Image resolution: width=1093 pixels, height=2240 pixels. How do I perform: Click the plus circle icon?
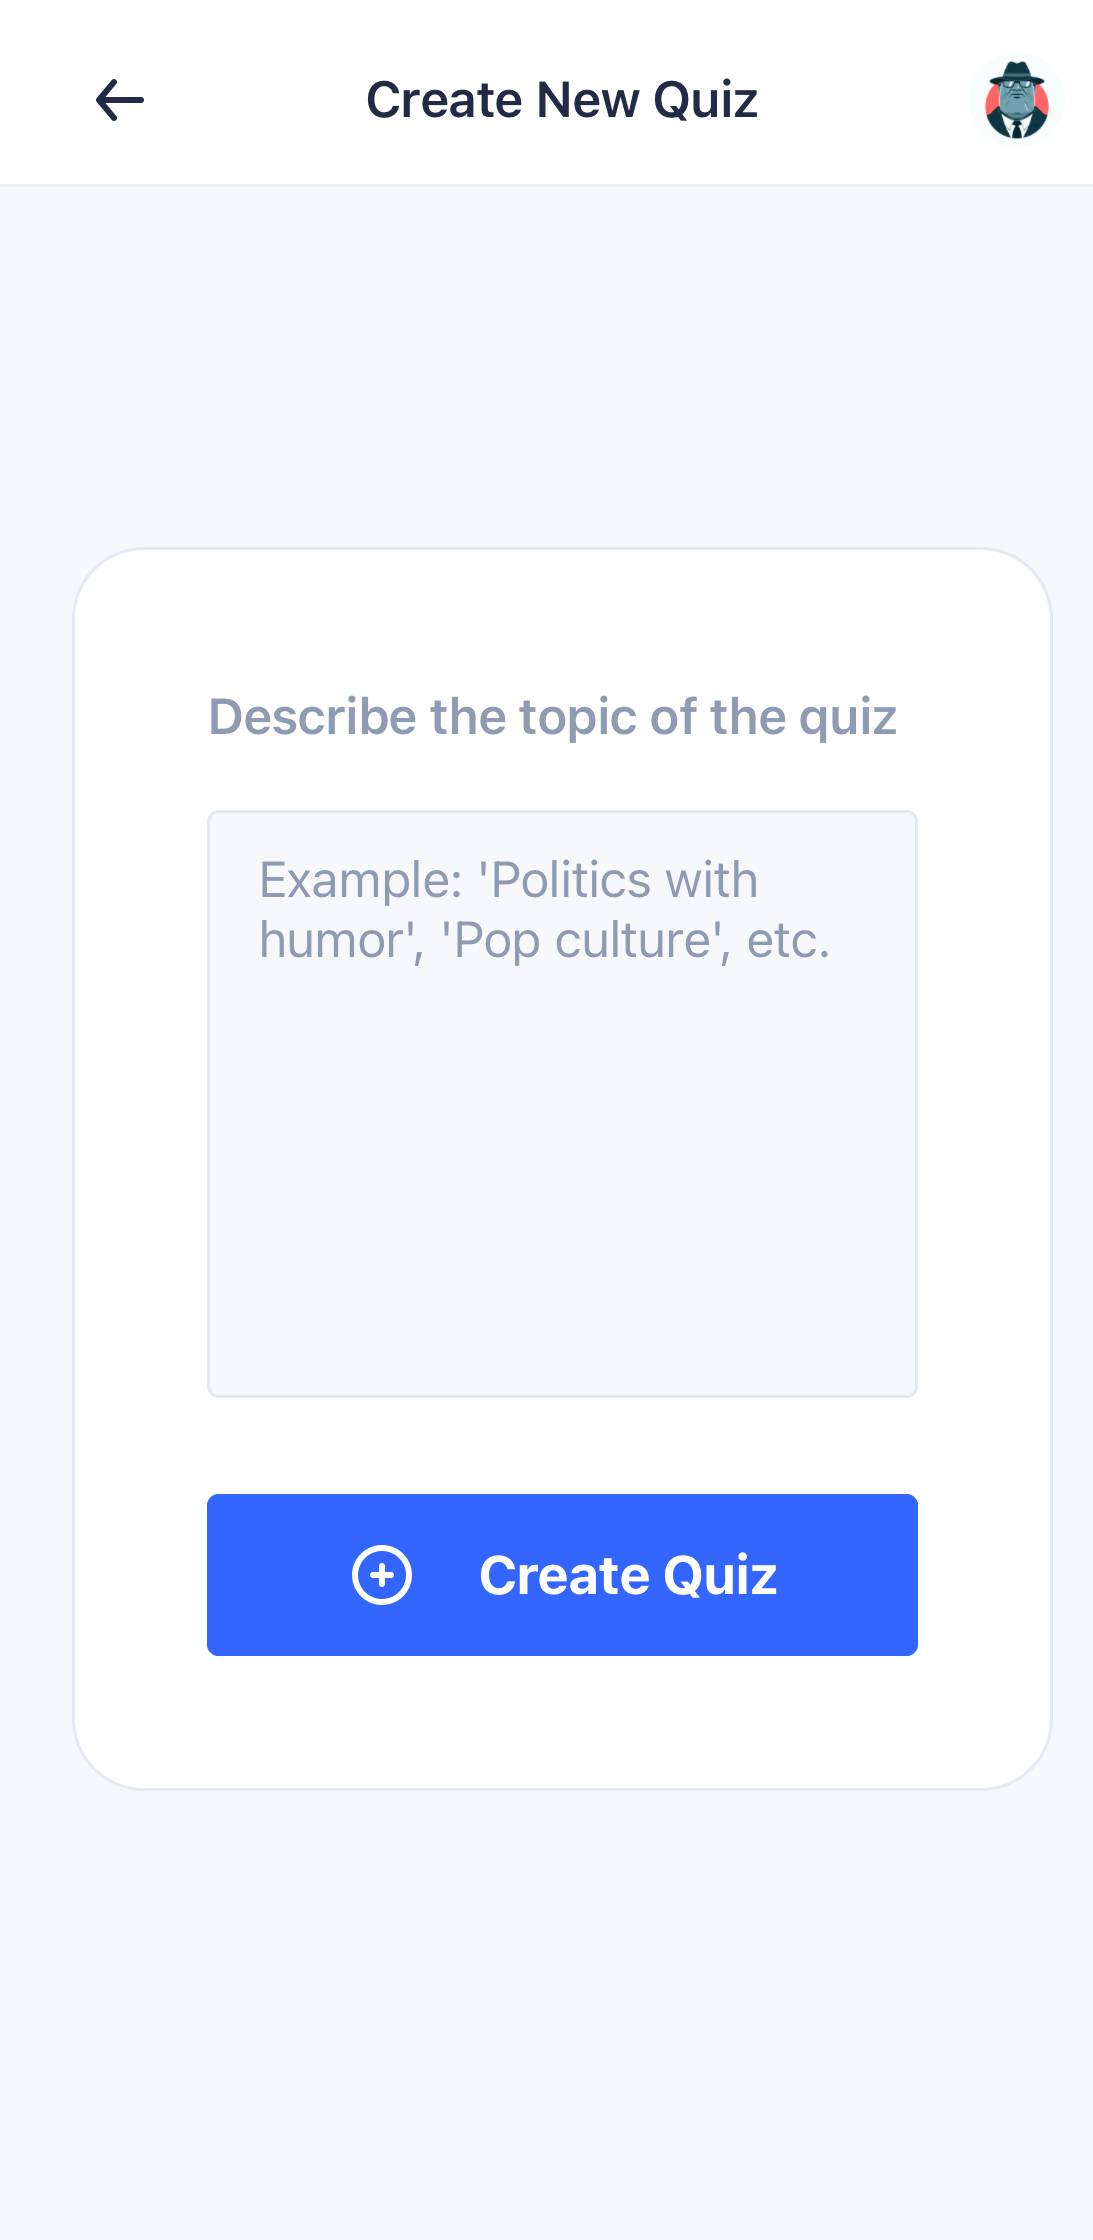[x=382, y=1575]
